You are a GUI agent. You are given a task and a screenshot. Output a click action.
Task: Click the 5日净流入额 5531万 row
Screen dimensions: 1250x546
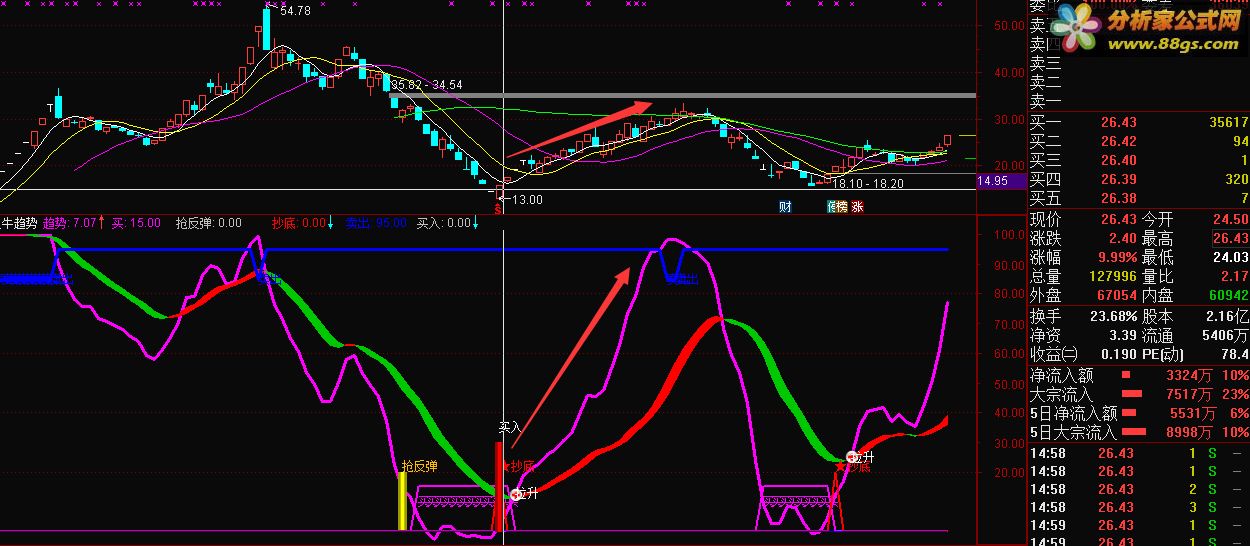tap(1139, 413)
